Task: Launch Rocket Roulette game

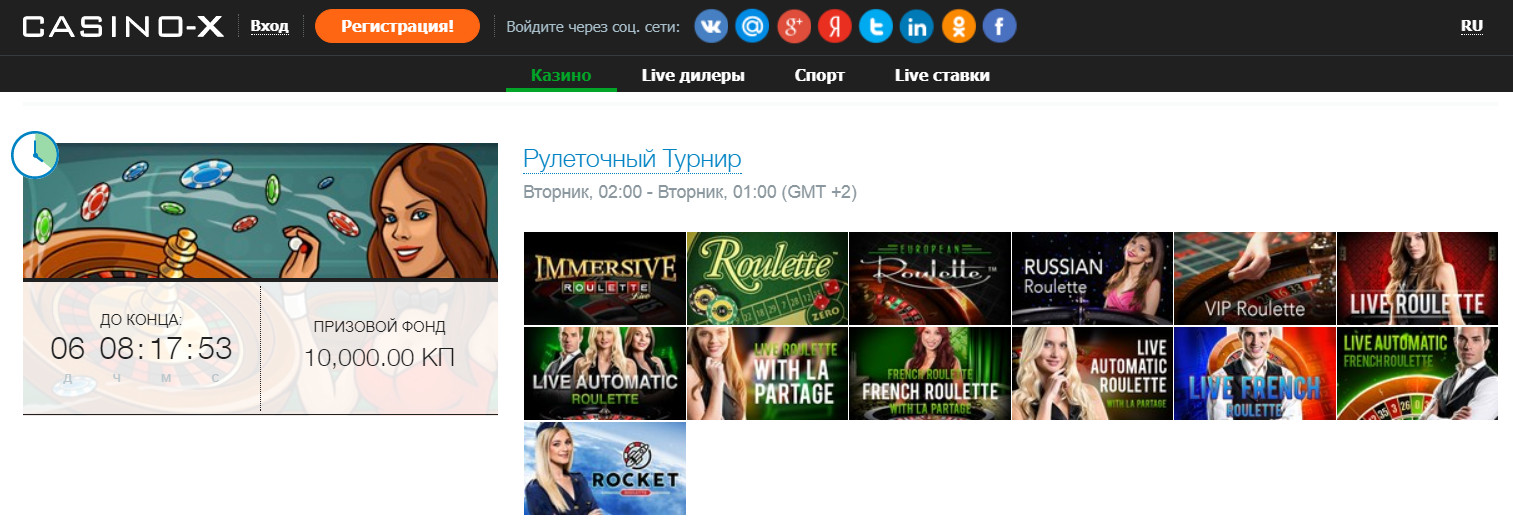Action: coord(605,468)
